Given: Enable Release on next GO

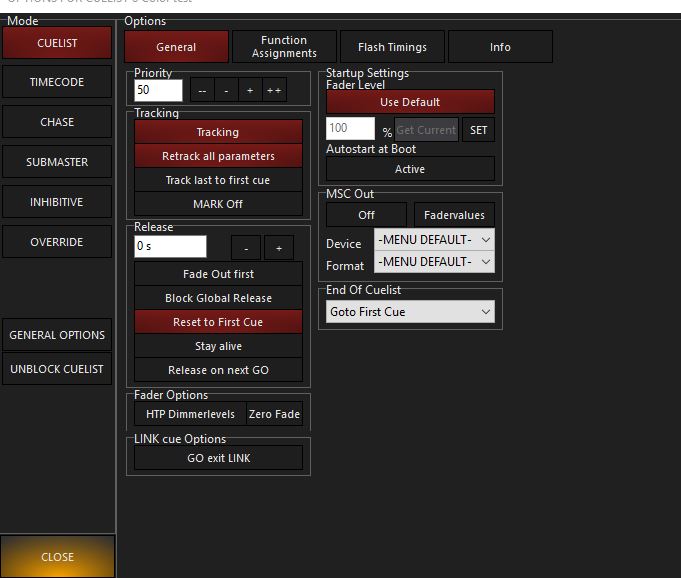Looking at the screenshot, I should point(218,370).
